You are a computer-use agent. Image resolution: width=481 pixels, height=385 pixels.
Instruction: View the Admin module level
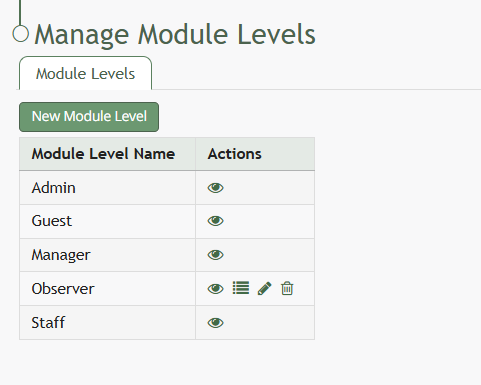(x=215, y=188)
